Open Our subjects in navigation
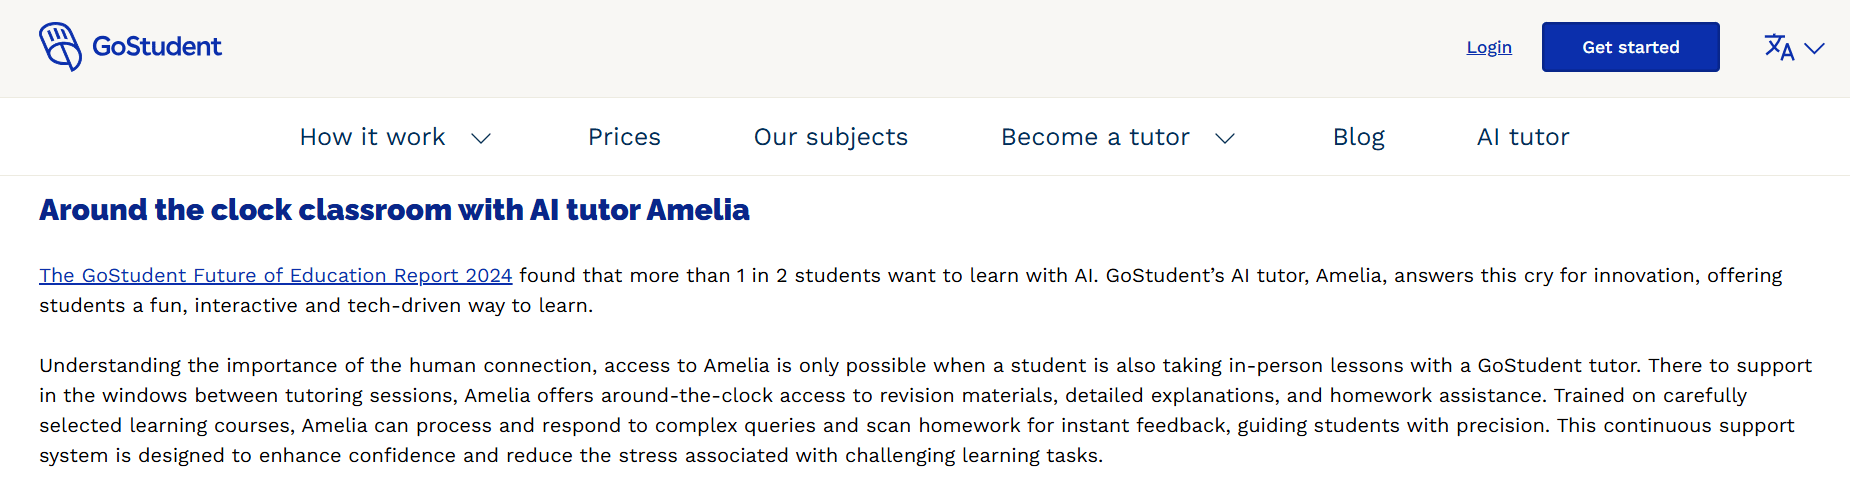 pyautogui.click(x=831, y=137)
